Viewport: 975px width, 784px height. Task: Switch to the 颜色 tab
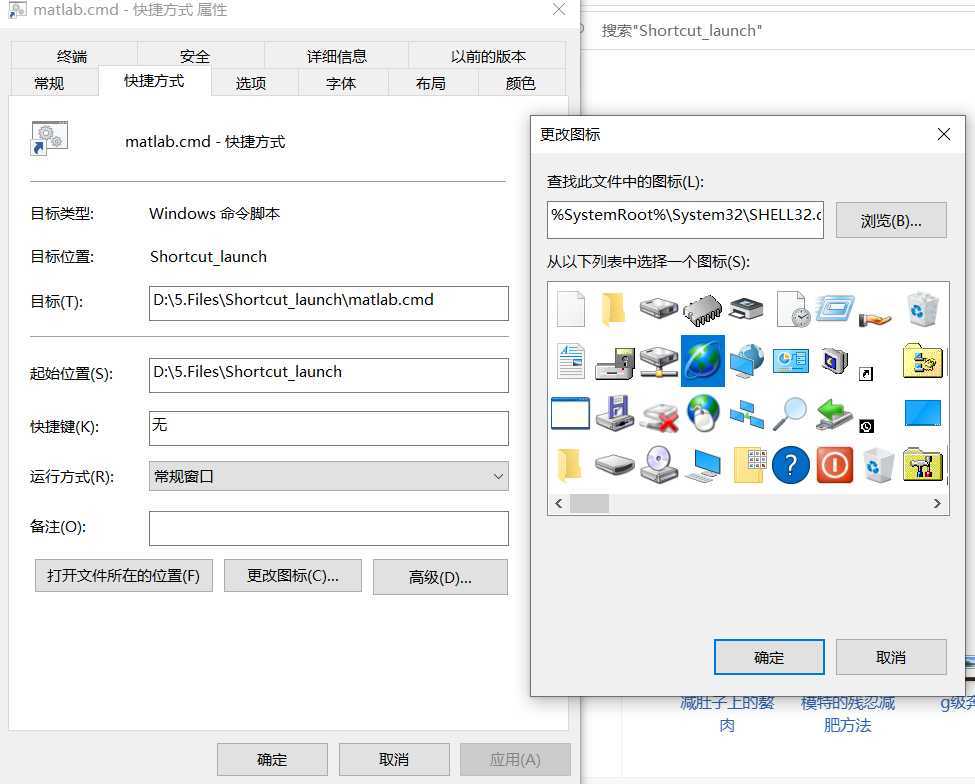pyautogui.click(x=521, y=83)
